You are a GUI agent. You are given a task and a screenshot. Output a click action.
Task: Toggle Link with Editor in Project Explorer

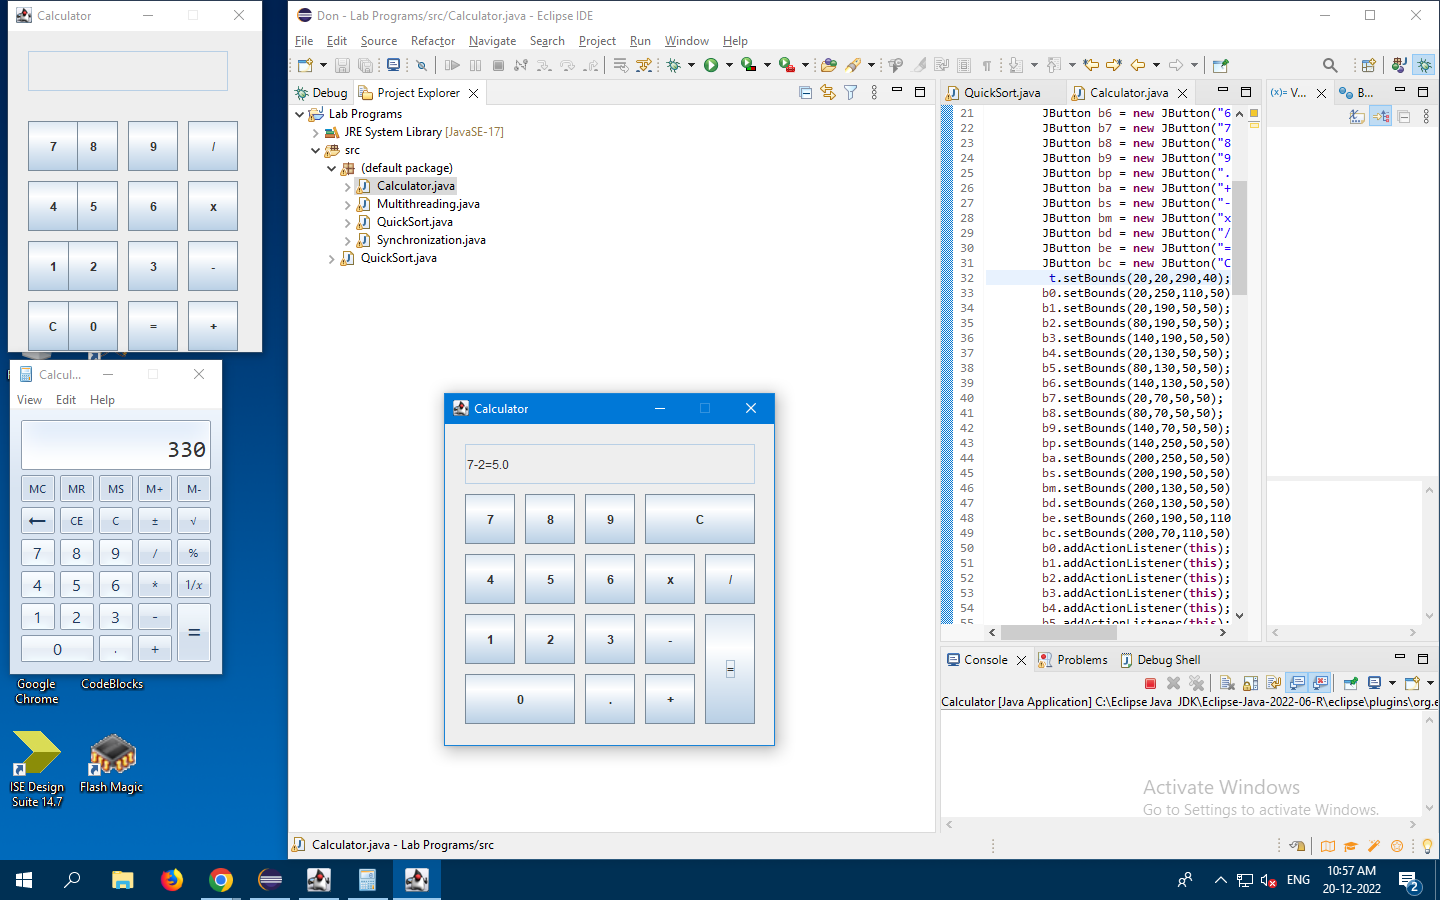[x=827, y=92]
